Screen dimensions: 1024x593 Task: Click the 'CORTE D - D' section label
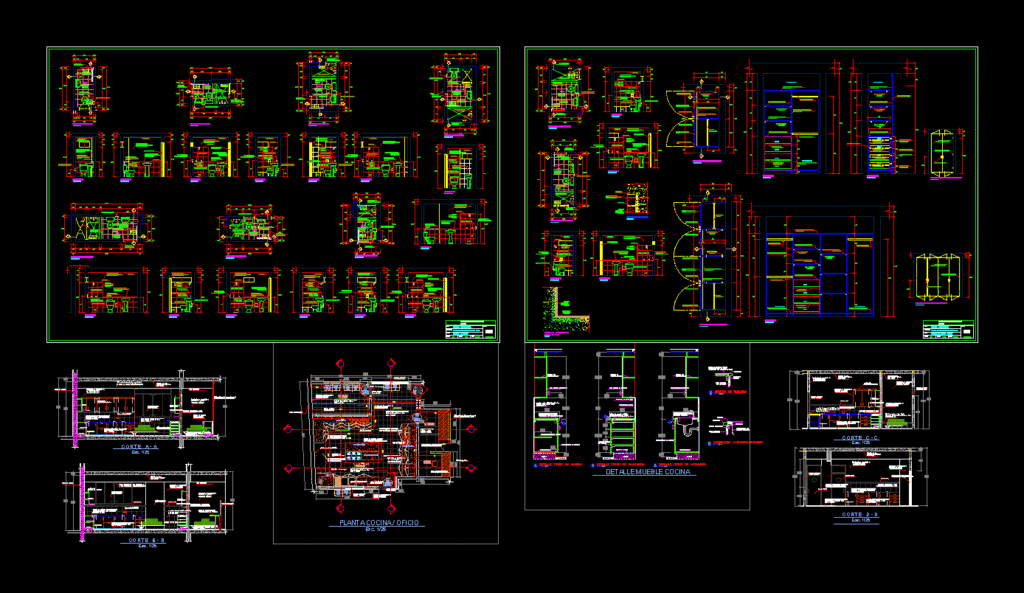(x=859, y=515)
